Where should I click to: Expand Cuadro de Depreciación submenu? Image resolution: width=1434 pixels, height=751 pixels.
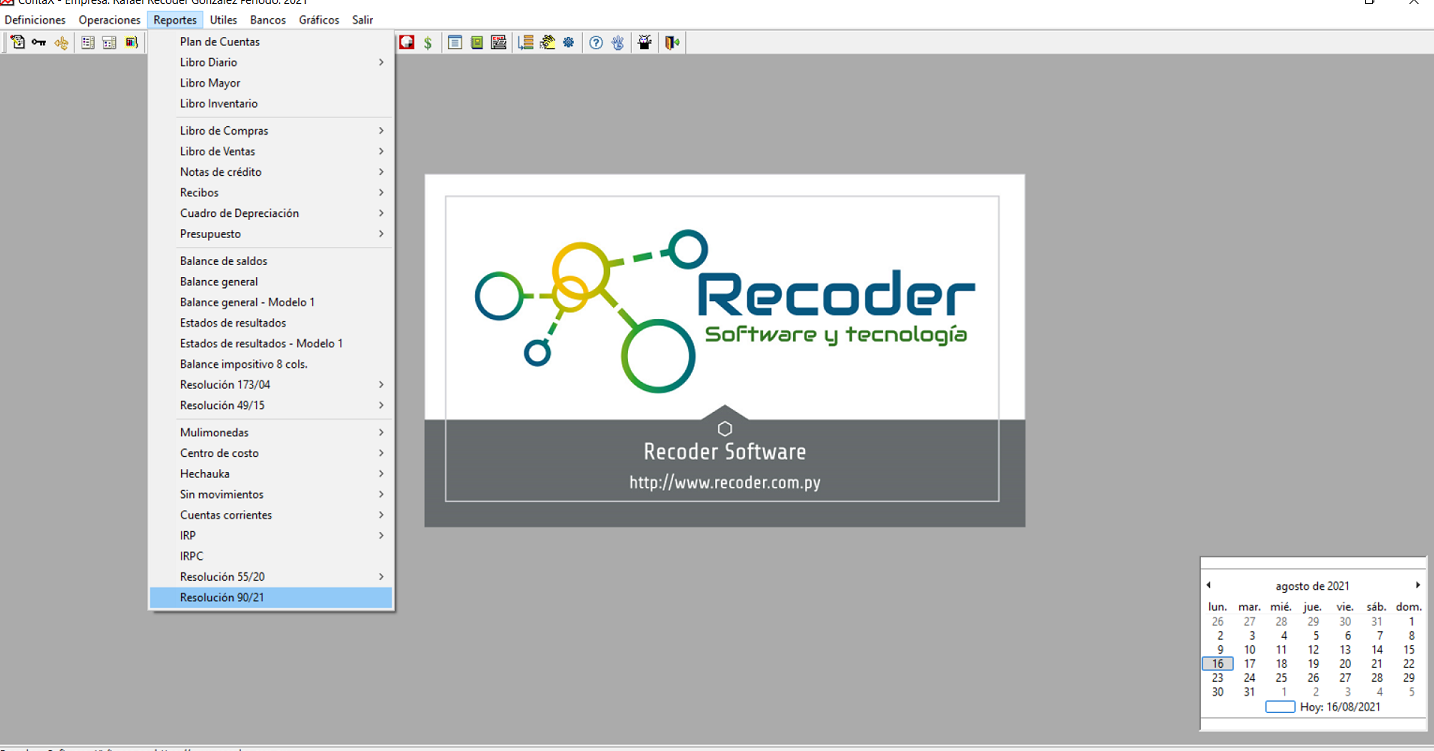click(x=271, y=213)
